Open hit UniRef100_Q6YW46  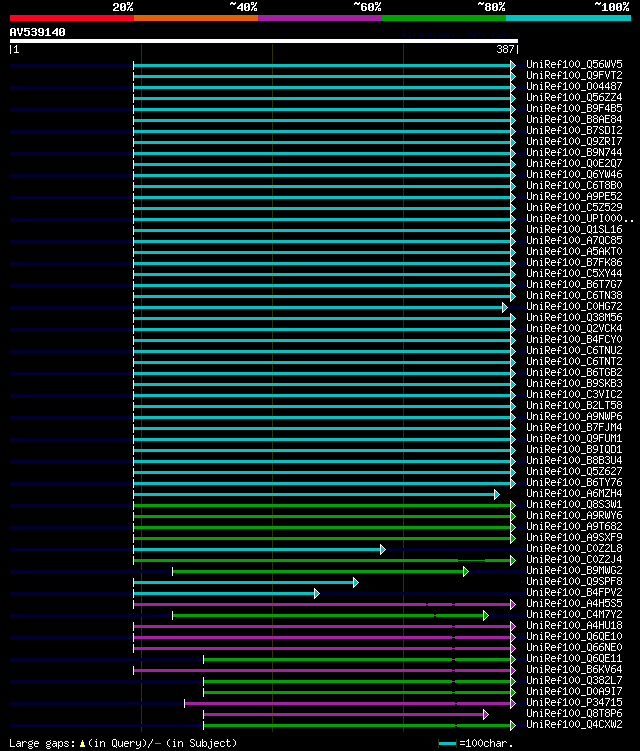[x=574, y=174]
